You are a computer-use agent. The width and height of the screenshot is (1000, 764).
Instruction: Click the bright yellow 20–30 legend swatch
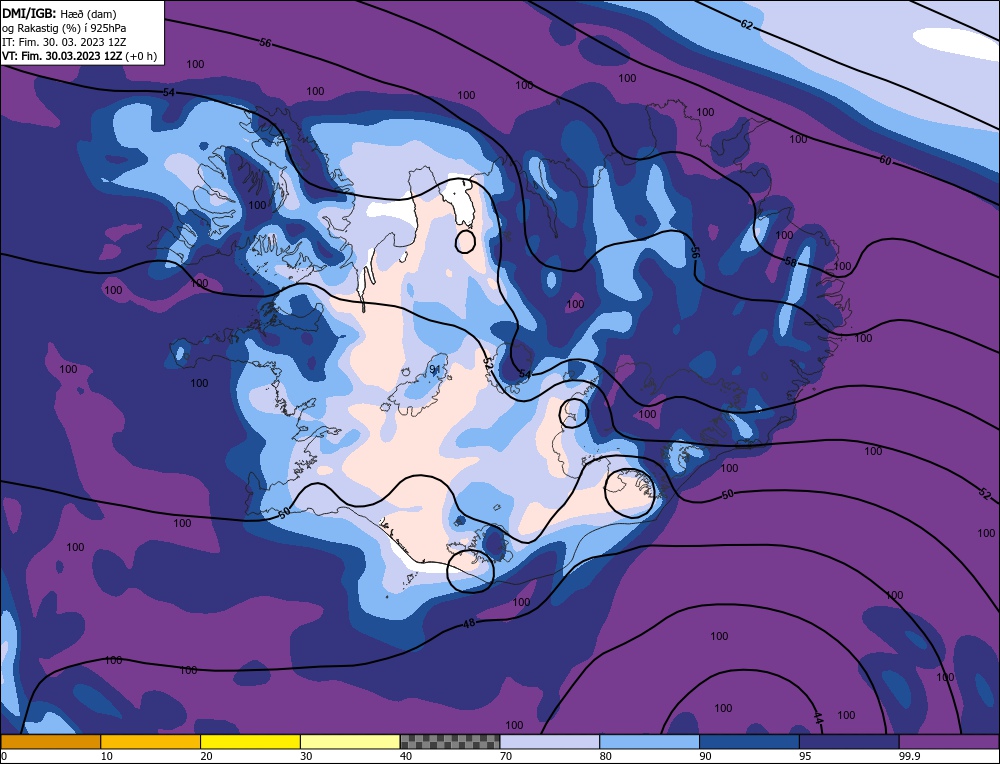250,742
